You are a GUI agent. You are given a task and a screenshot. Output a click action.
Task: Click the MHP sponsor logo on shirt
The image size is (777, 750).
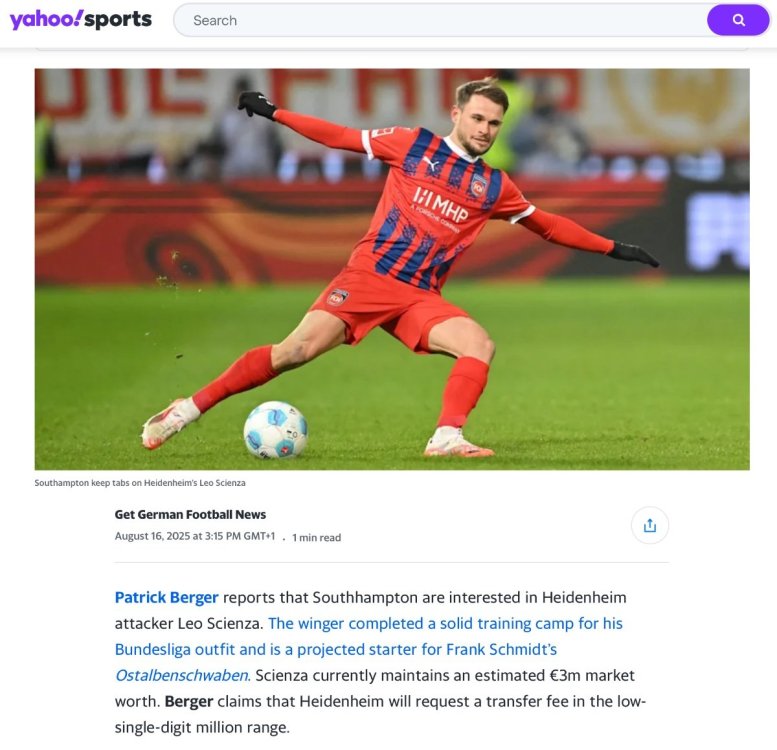coord(440,205)
